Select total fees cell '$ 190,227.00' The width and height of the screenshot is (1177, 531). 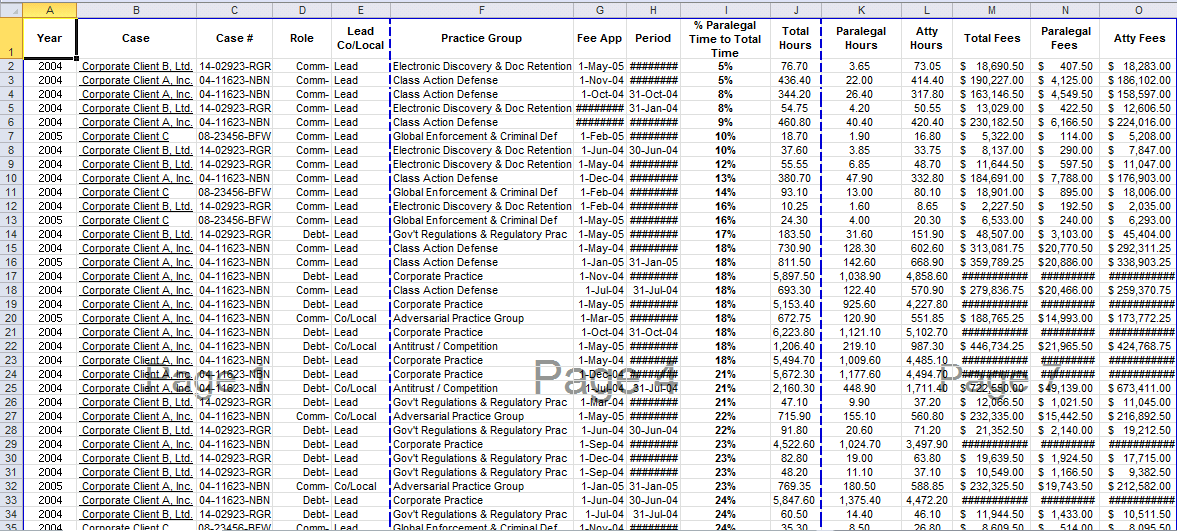pyautogui.click(x=992, y=80)
